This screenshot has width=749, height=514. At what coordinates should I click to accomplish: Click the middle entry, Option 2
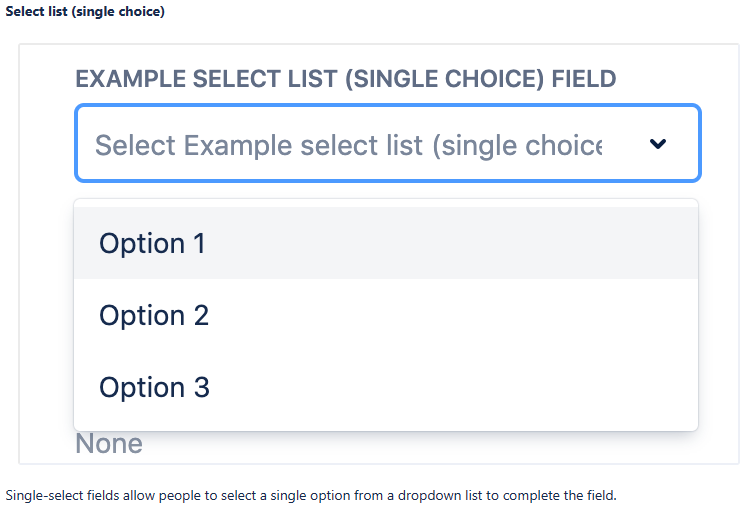click(x=385, y=315)
